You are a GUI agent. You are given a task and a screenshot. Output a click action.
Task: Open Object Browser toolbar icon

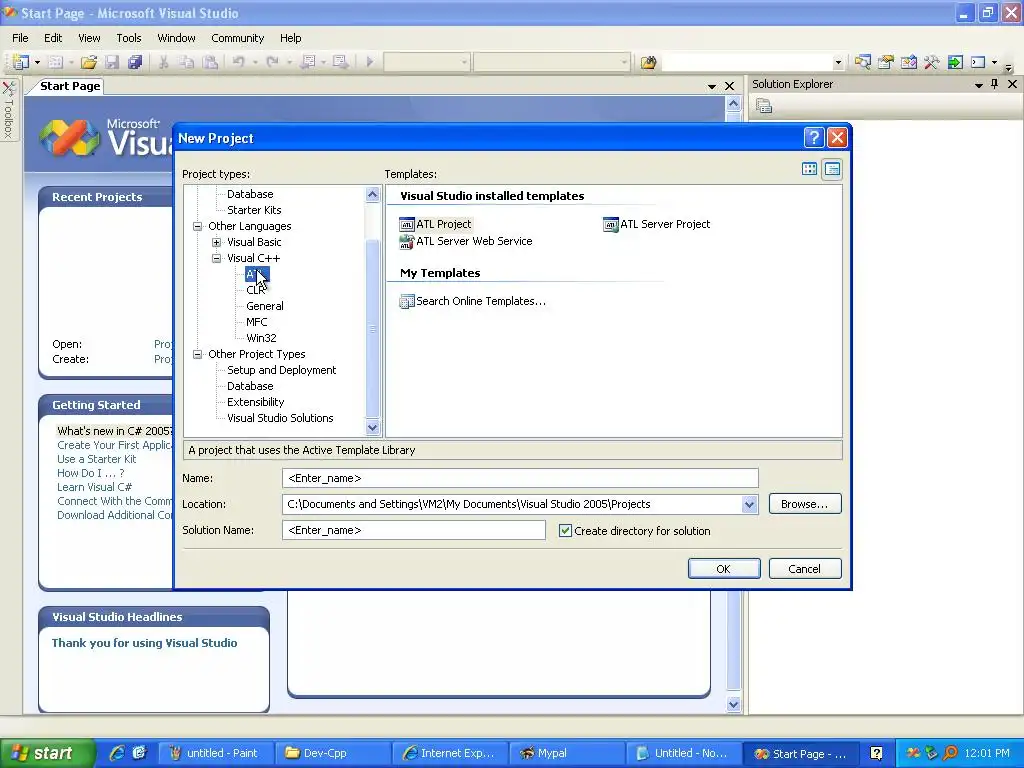pos(908,62)
